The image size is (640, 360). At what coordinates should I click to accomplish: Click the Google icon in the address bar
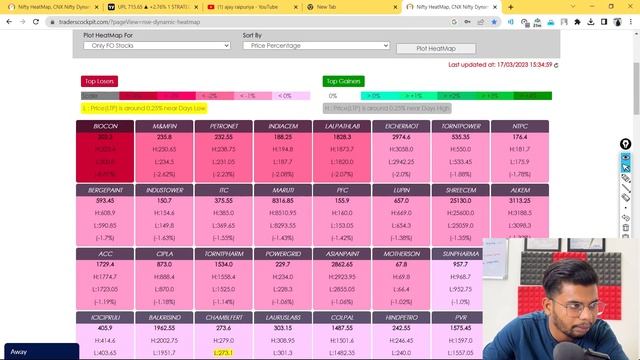click(x=454, y=22)
